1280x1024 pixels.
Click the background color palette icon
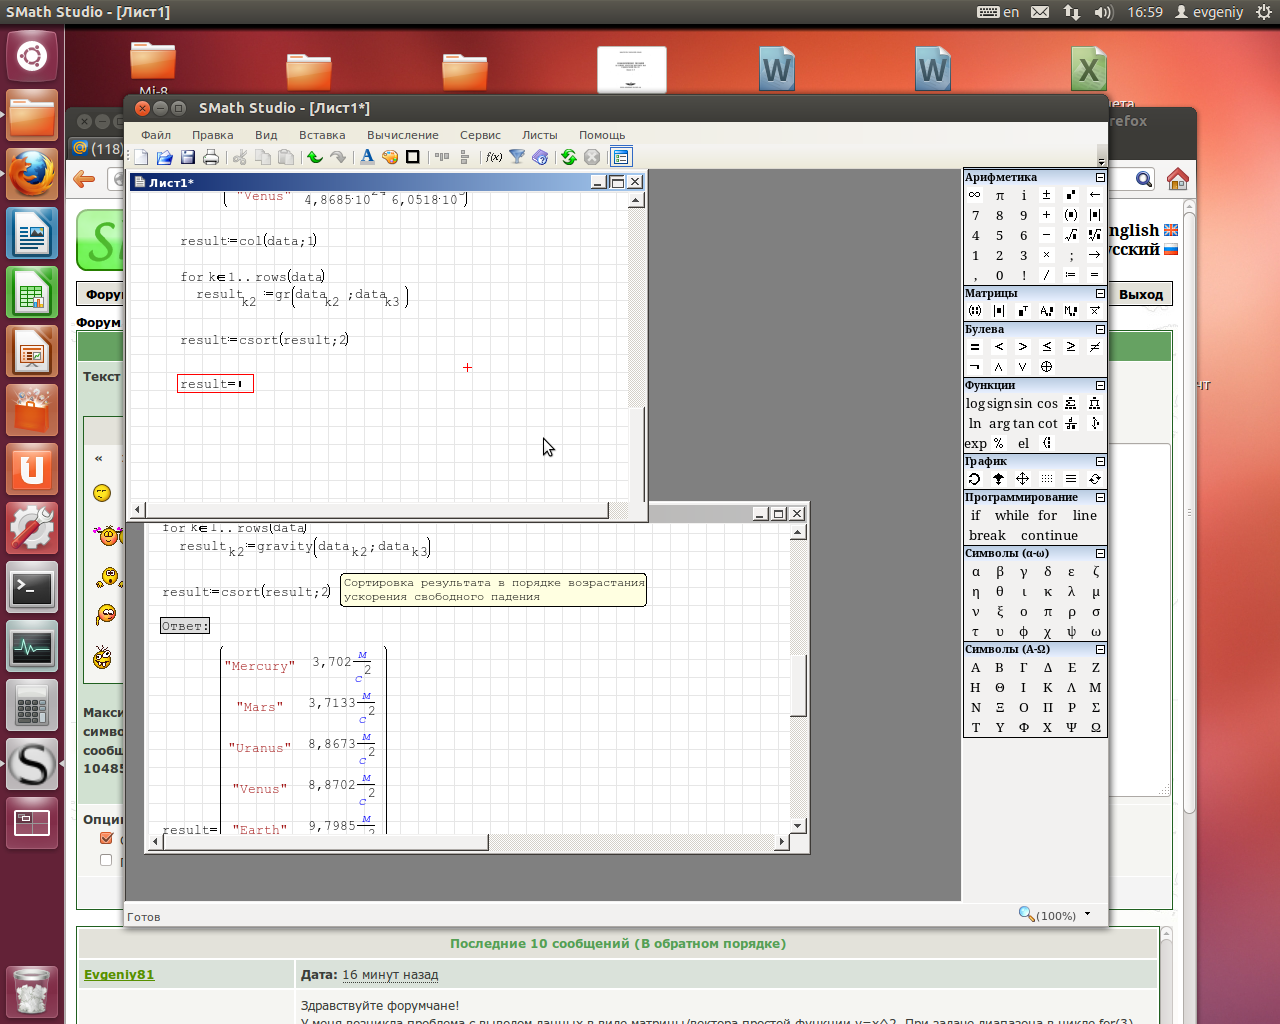pyautogui.click(x=390, y=157)
